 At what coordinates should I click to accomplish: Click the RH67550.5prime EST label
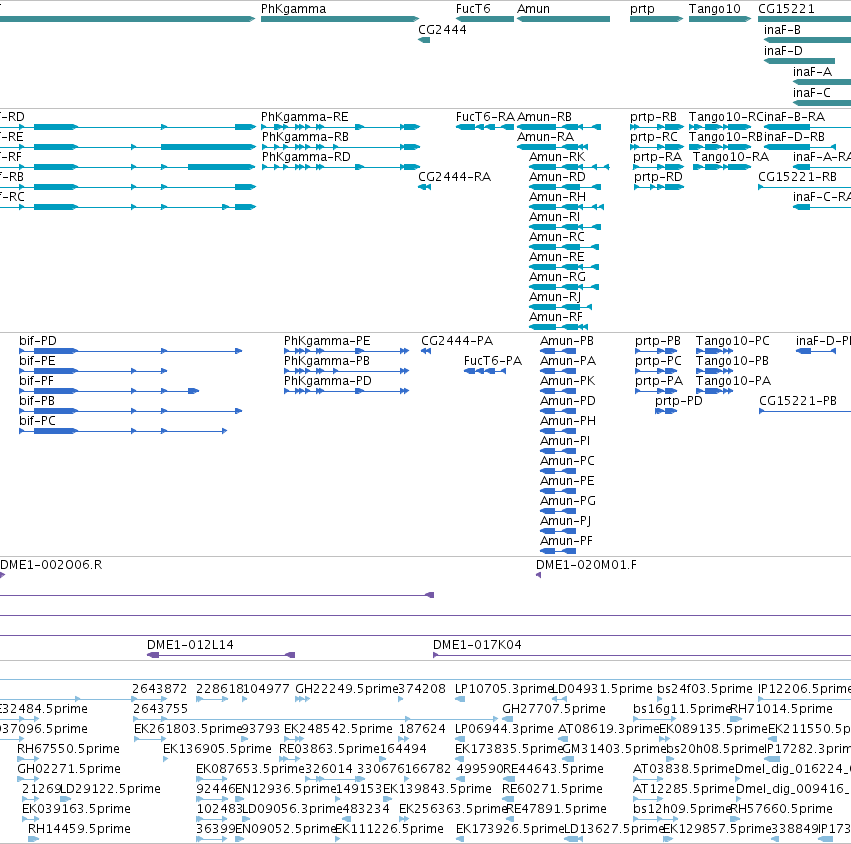click(x=68, y=750)
